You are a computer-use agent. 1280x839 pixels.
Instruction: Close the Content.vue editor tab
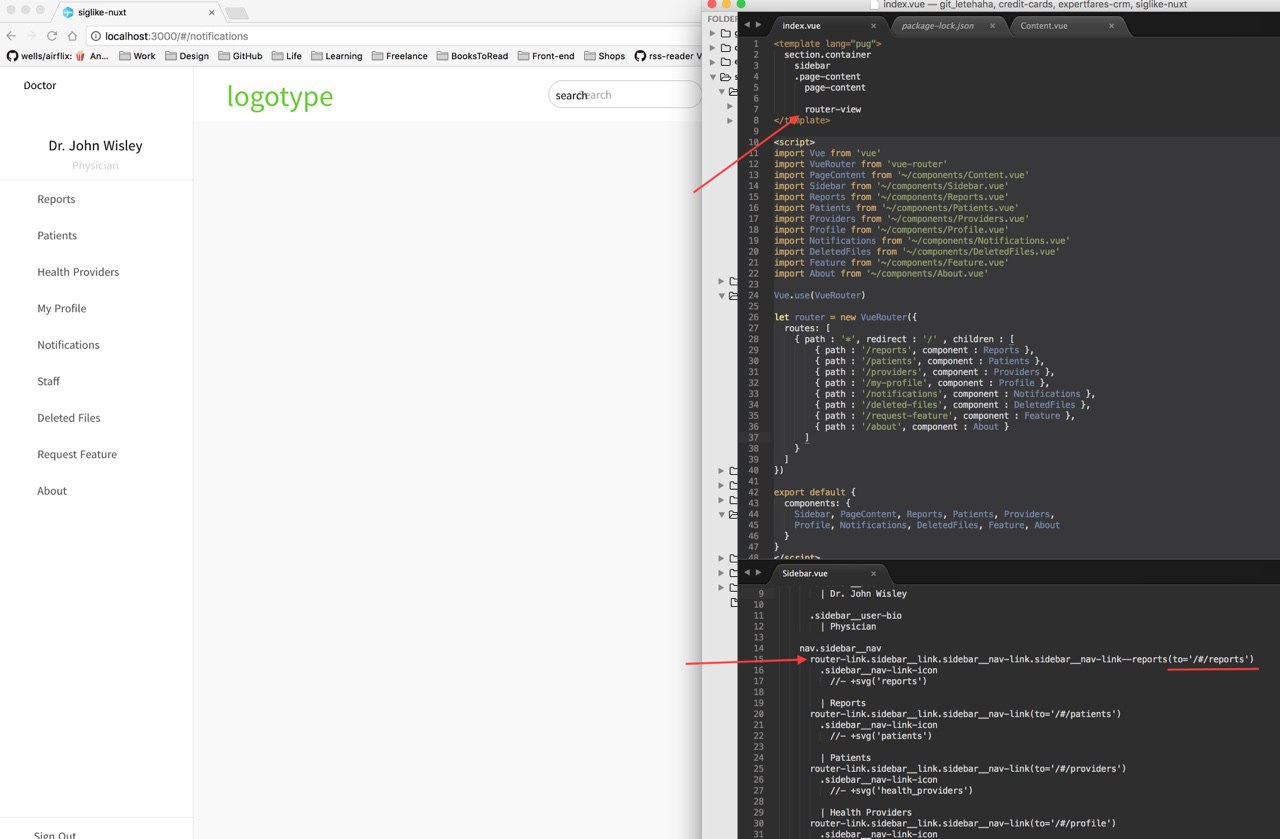click(1113, 25)
